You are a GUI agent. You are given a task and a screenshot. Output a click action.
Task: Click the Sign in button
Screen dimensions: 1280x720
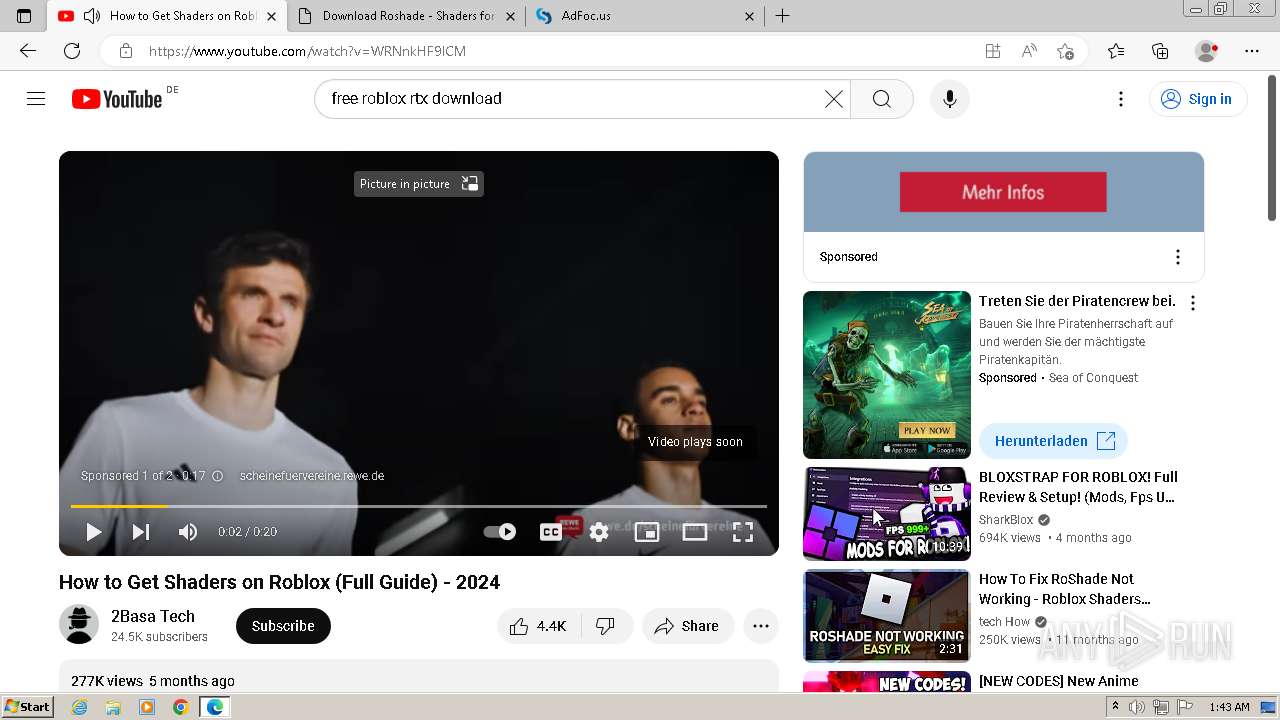pyautogui.click(x=1198, y=98)
